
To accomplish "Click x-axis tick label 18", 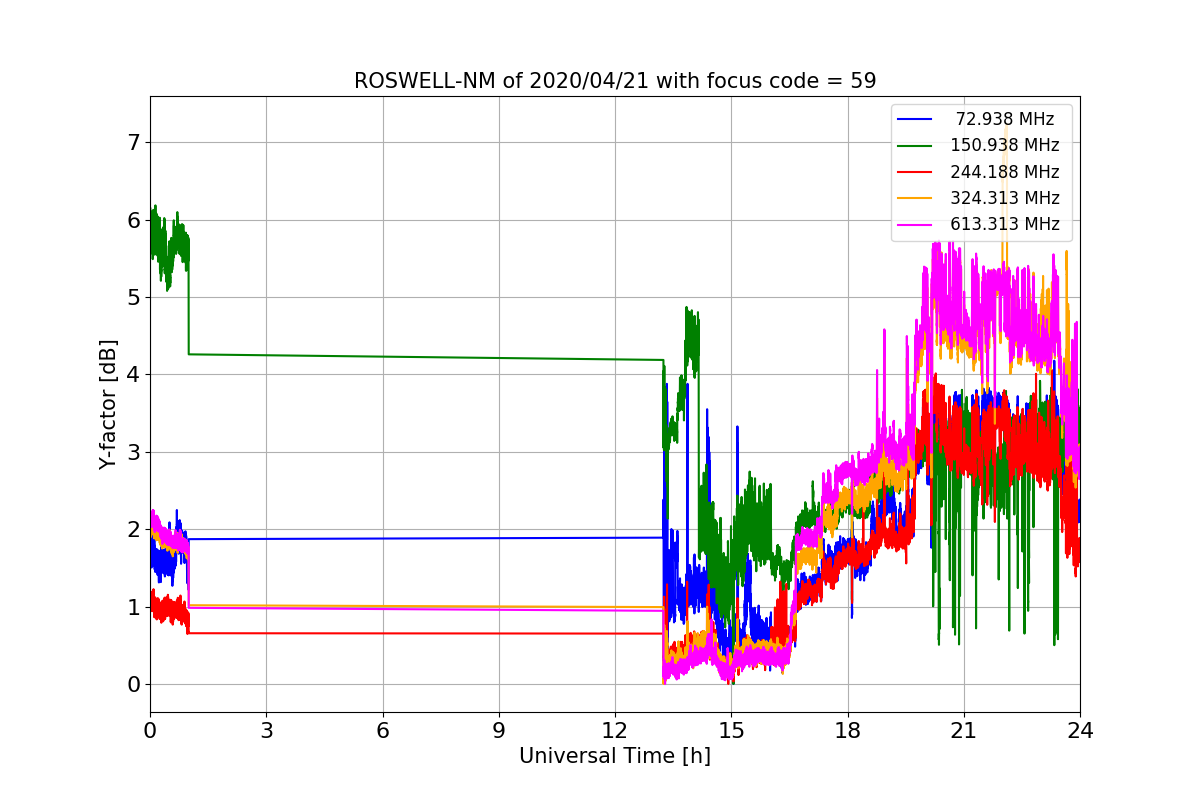I will pyautogui.click(x=848, y=731).
